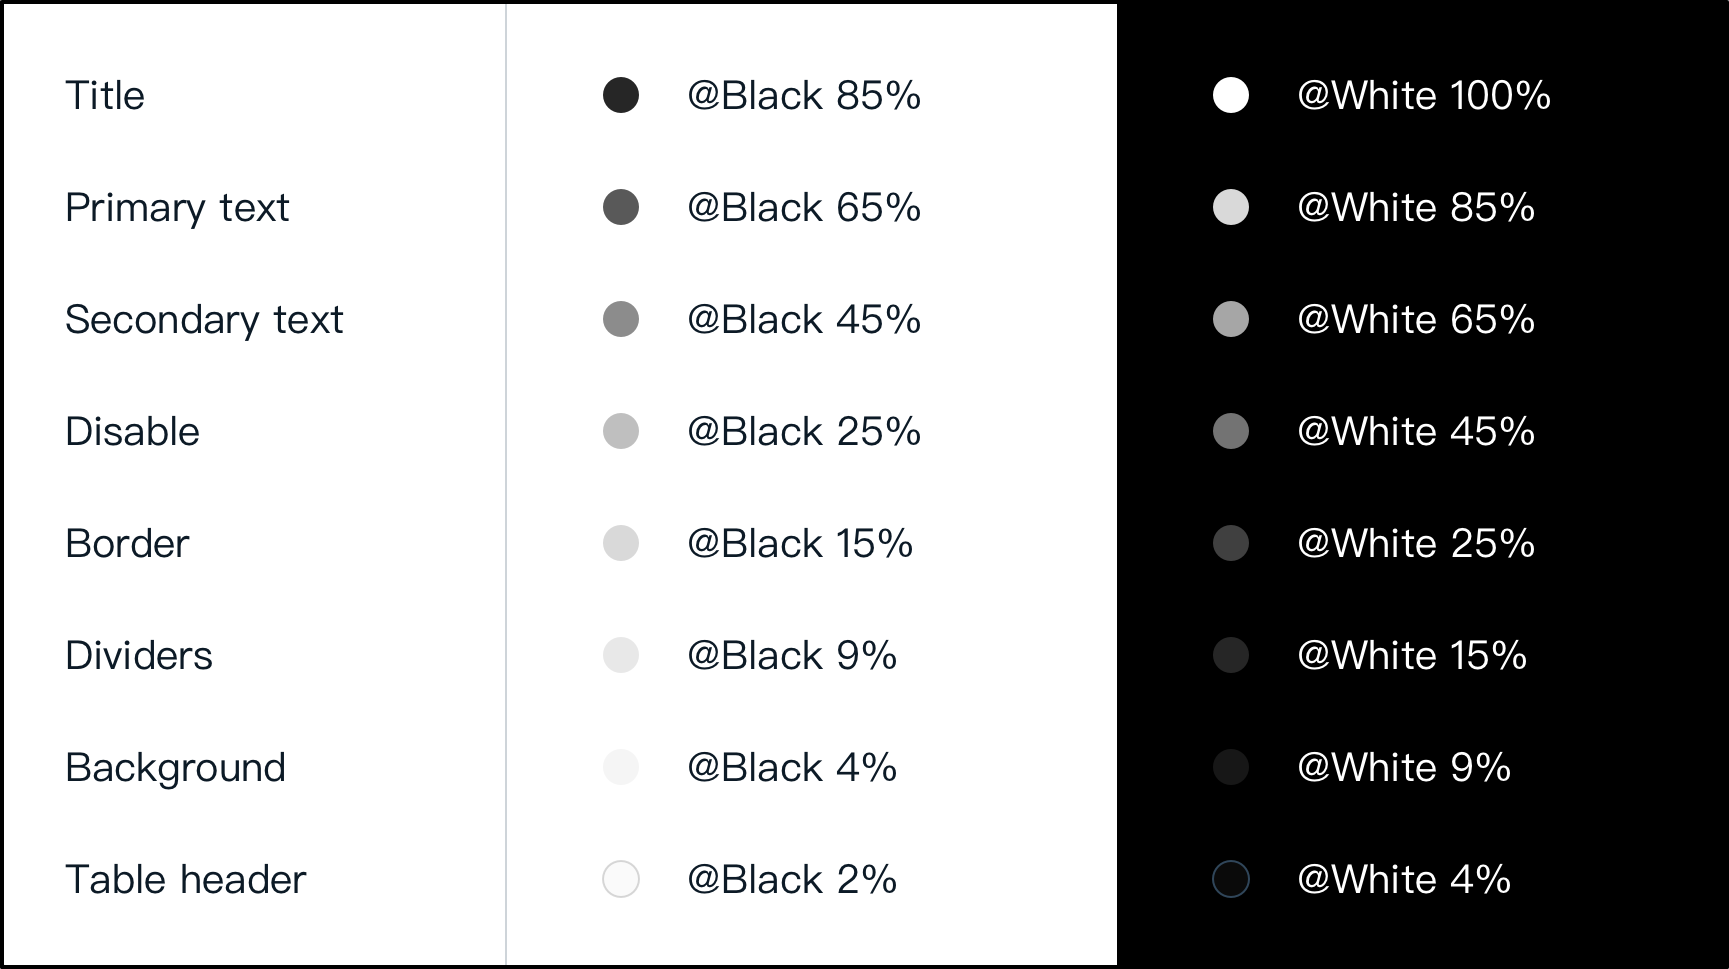Screen dimensions: 1729x969
Task: Click the @Black 85% color dot
Action: (x=621, y=95)
